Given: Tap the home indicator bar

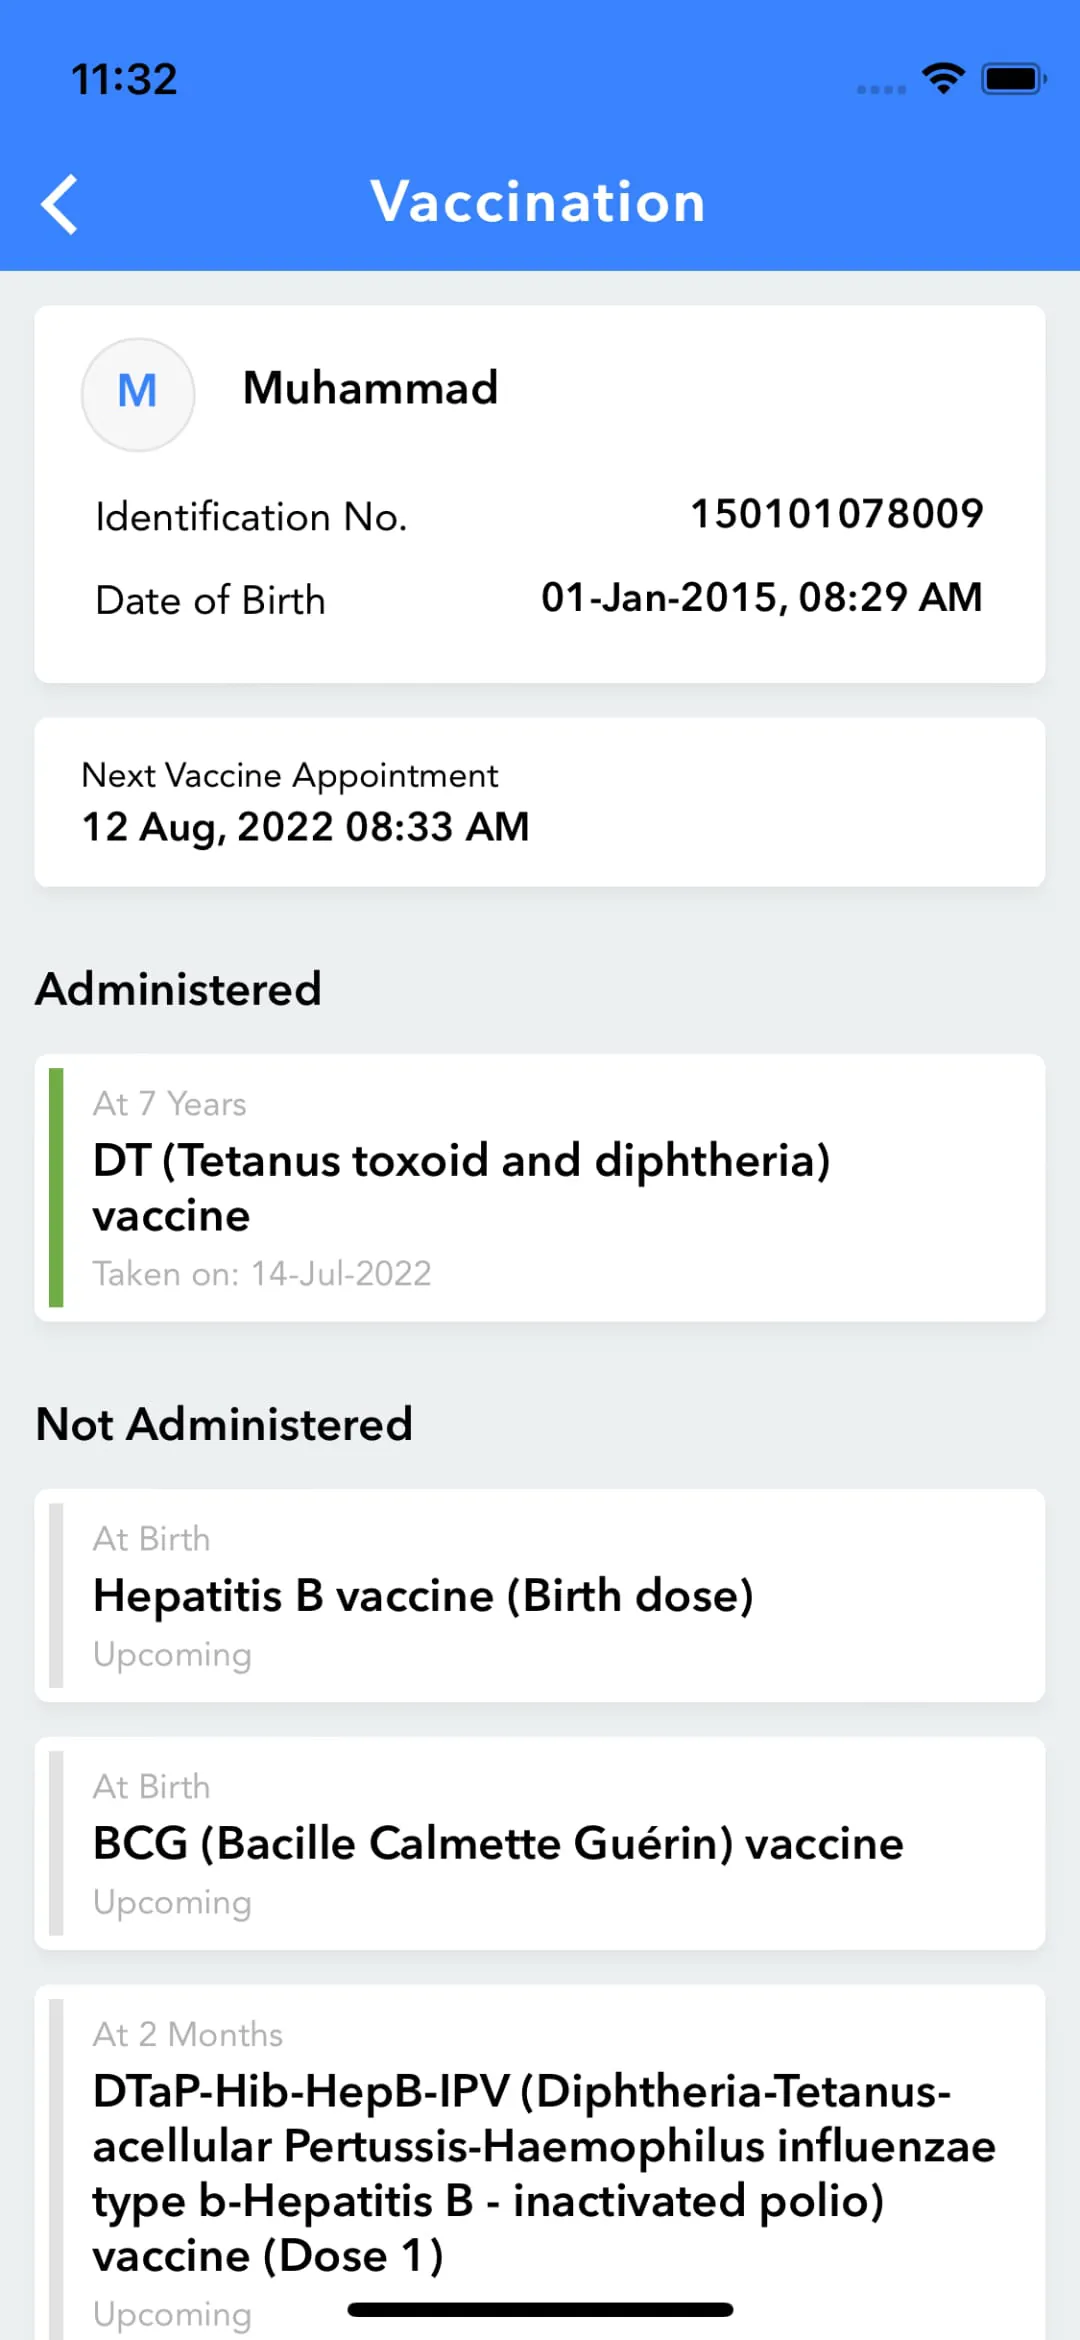Looking at the screenshot, I should pos(540,2310).
